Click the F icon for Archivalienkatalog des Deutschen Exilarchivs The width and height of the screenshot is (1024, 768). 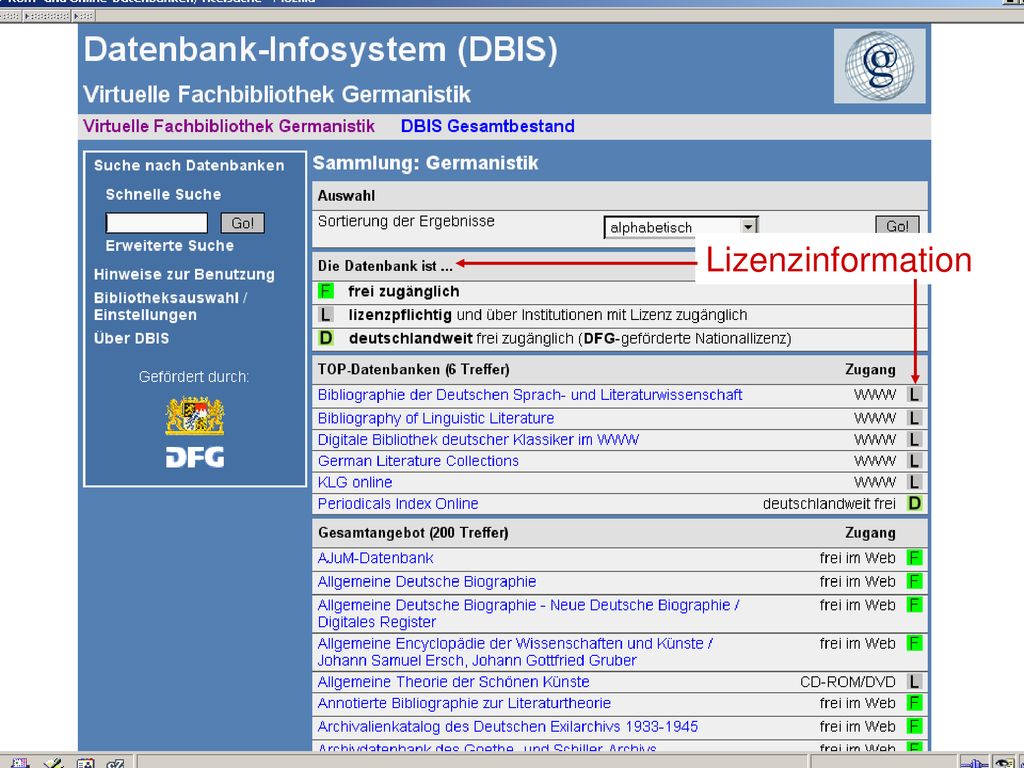pyautogui.click(x=914, y=726)
